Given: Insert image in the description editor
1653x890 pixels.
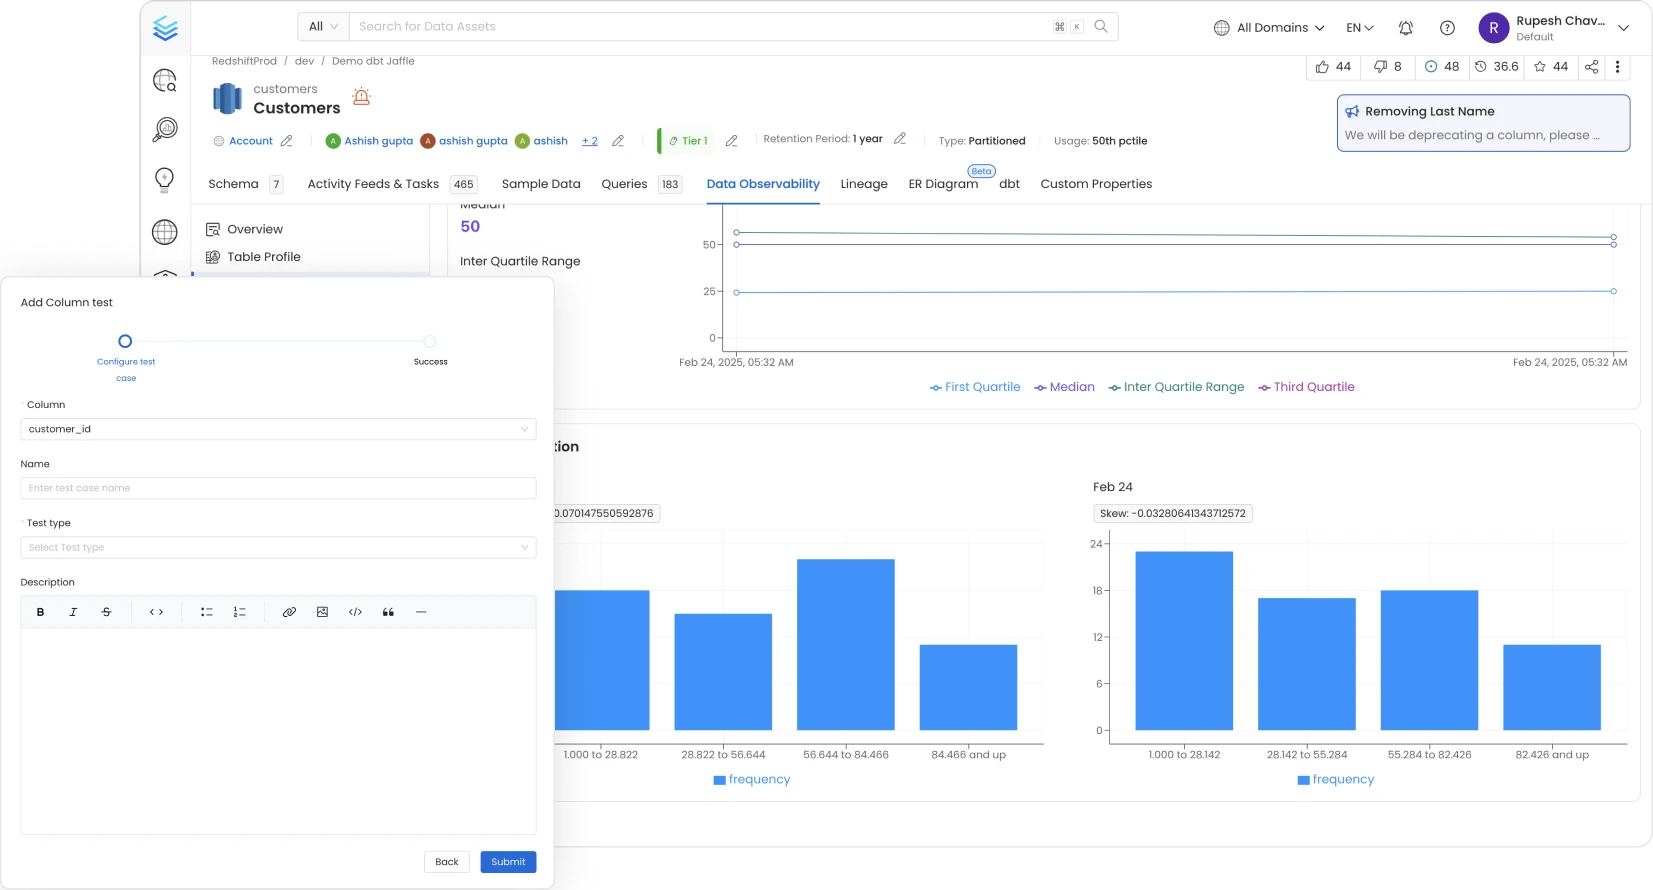Looking at the screenshot, I should coord(322,612).
